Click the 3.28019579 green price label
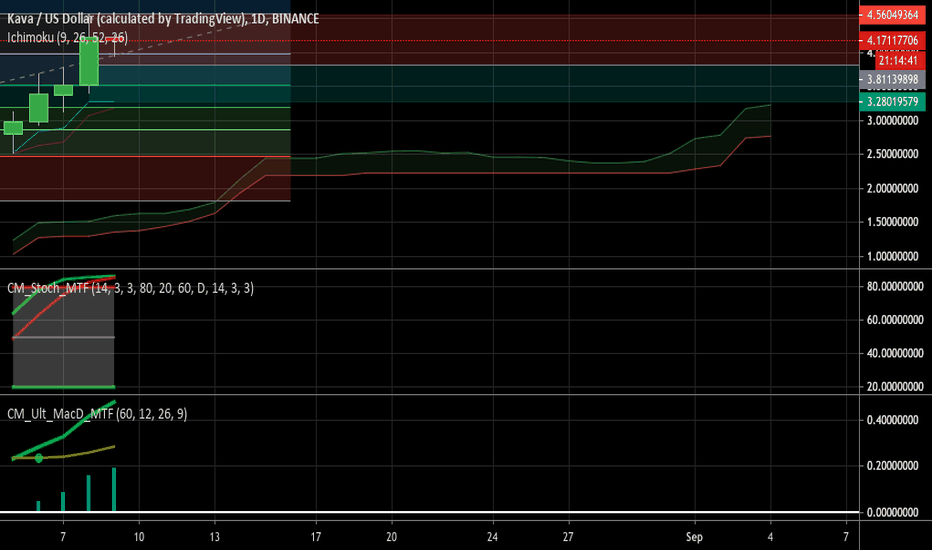This screenshot has width=932, height=550. pos(892,102)
